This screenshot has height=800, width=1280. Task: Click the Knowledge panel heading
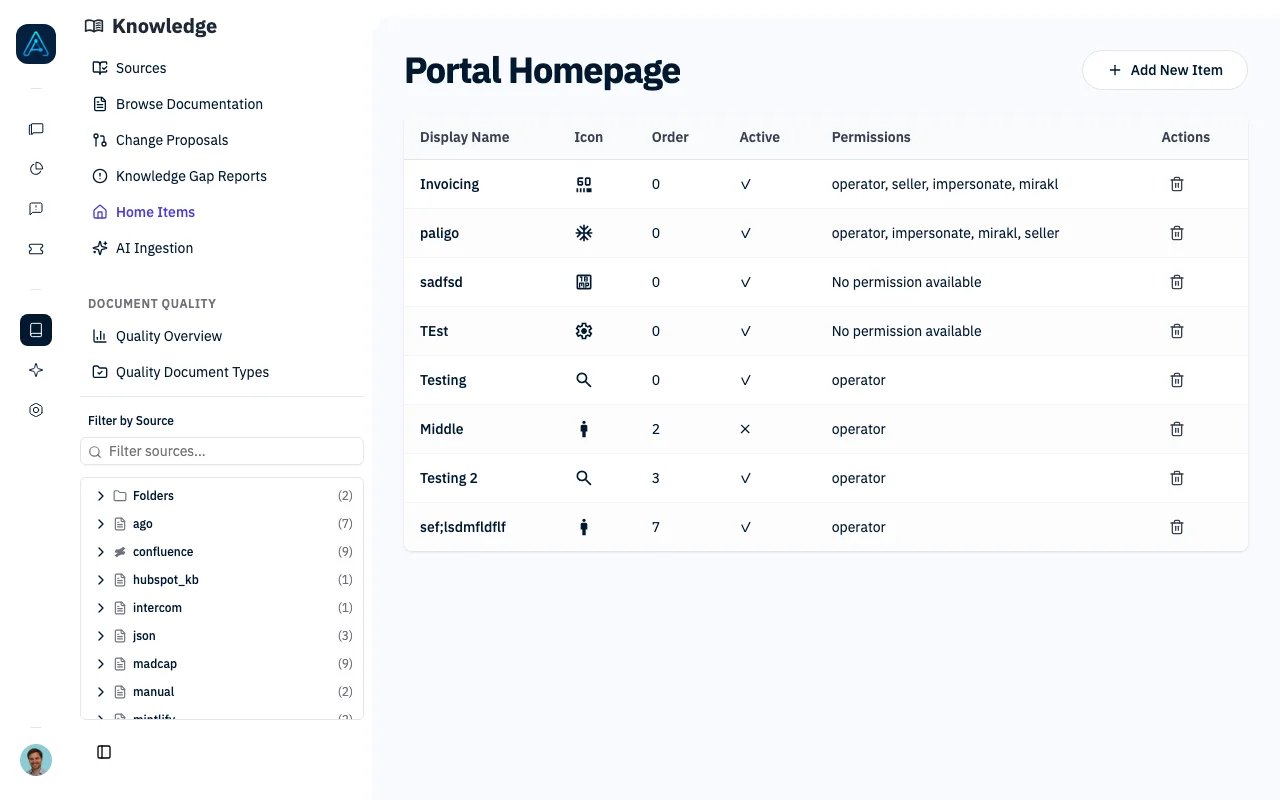[164, 26]
